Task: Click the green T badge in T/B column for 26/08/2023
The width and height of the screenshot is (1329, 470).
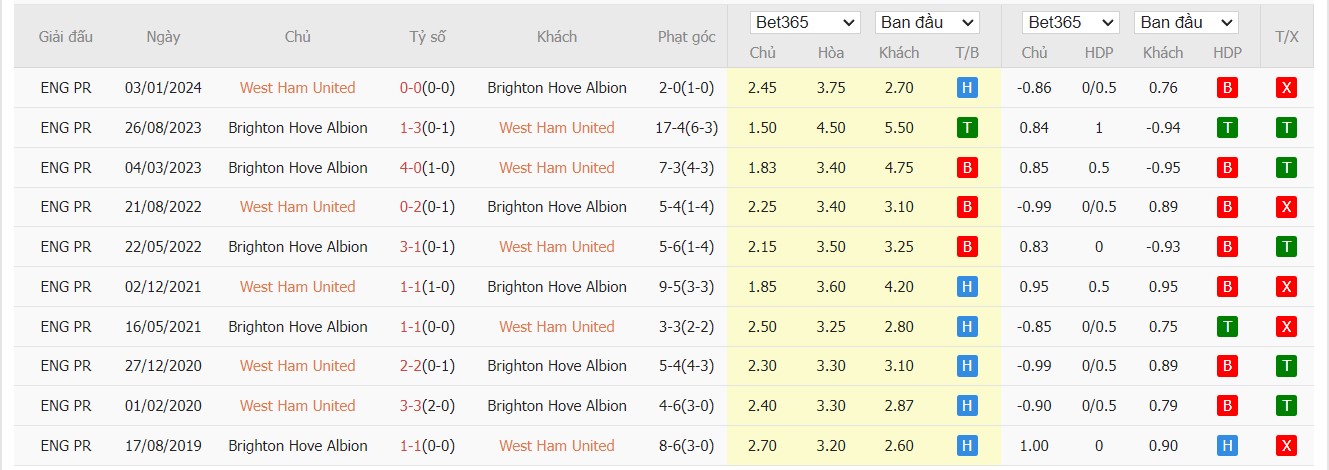Action: coord(966,128)
